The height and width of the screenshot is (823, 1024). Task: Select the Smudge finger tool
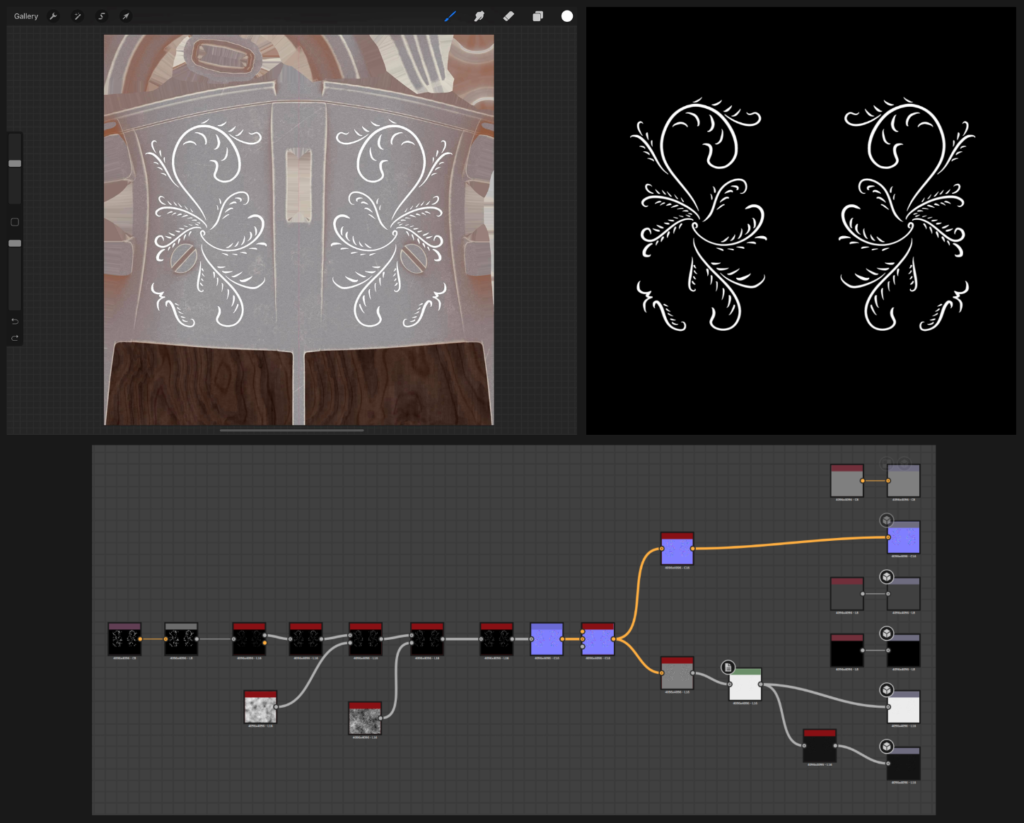[x=479, y=16]
